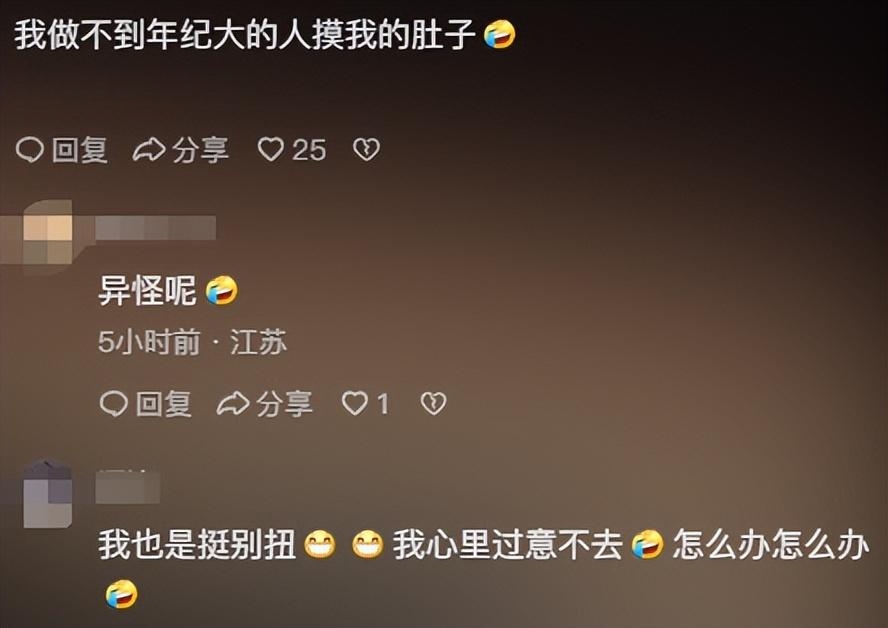The image size is (888, 628).
Task: Click the comment 我也是挺别扭 我心里过意不去
Action: 484,568
